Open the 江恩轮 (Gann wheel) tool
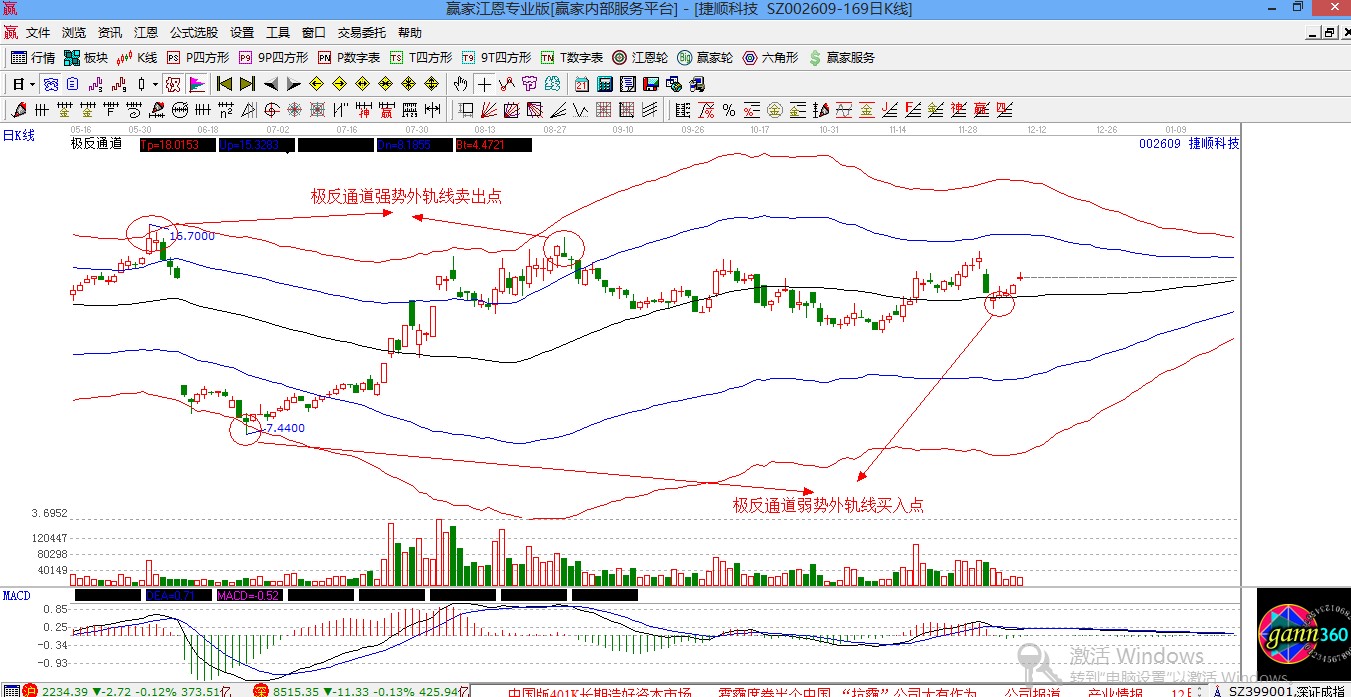 click(640, 58)
